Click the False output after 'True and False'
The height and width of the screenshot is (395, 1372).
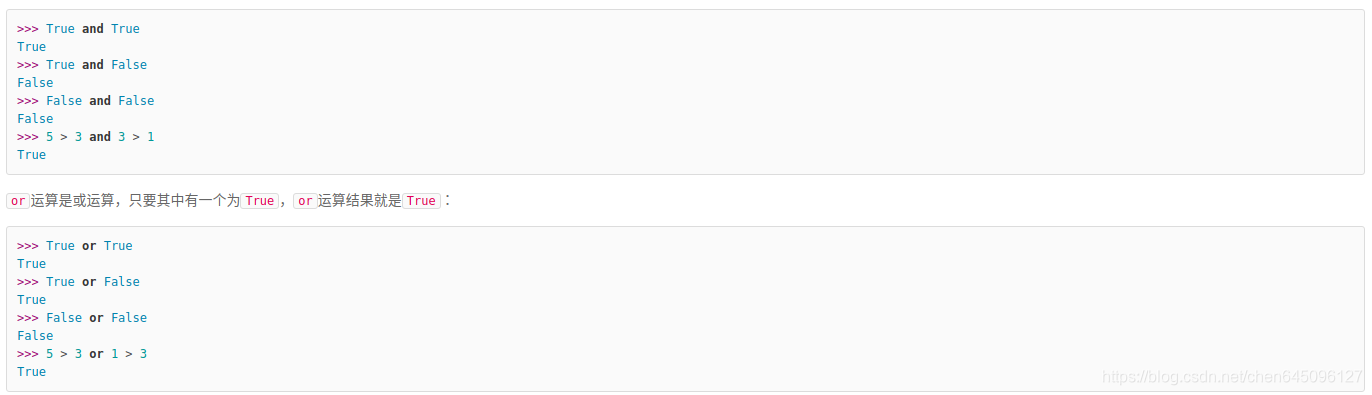tap(35, 83)
